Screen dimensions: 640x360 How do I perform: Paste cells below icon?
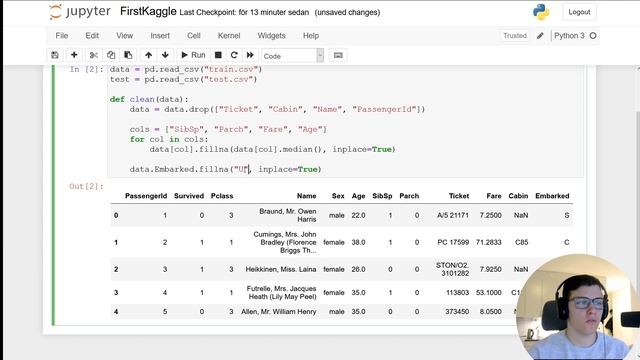(128, 55)
